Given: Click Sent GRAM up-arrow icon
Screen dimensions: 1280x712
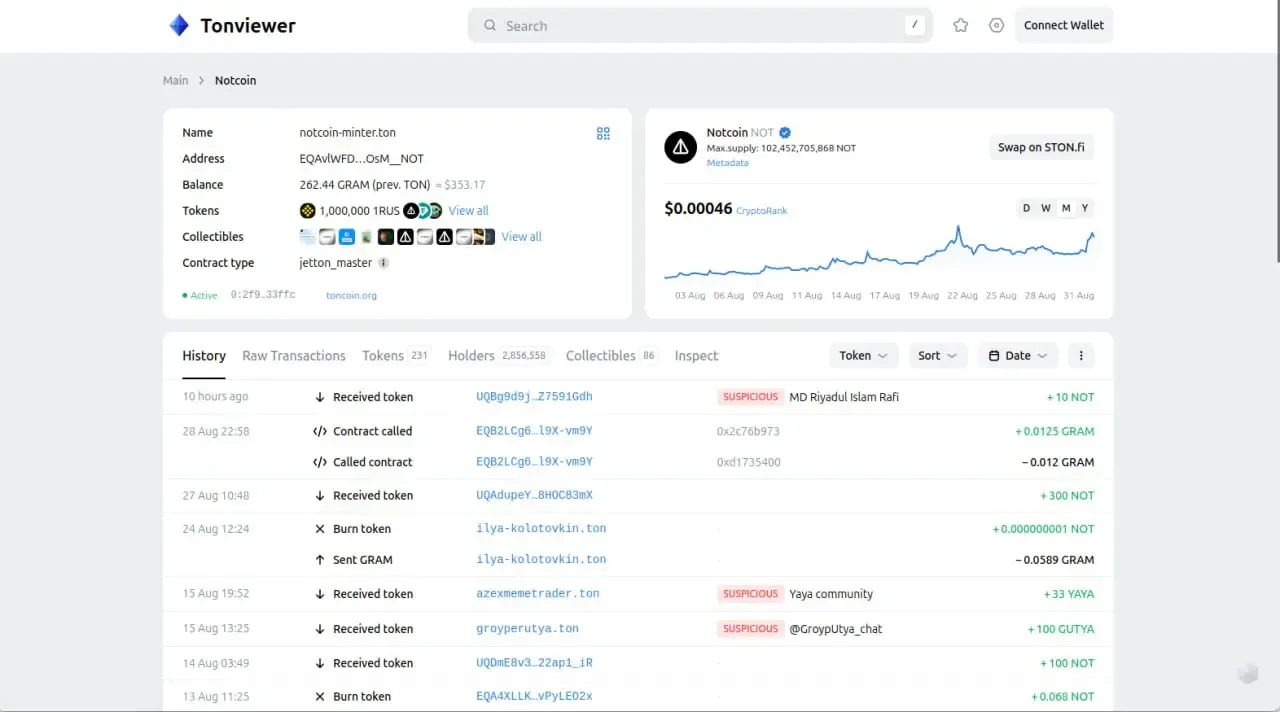Looking at the screenshot, I should (320, 560).
